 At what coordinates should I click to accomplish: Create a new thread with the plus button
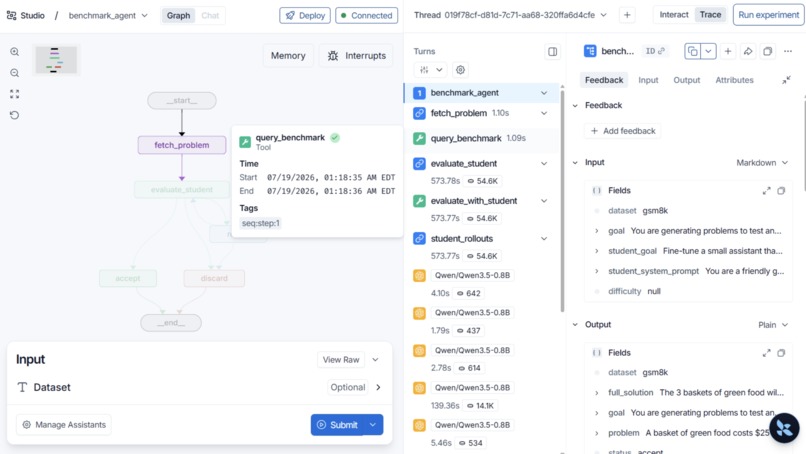[x=627, y=15]
